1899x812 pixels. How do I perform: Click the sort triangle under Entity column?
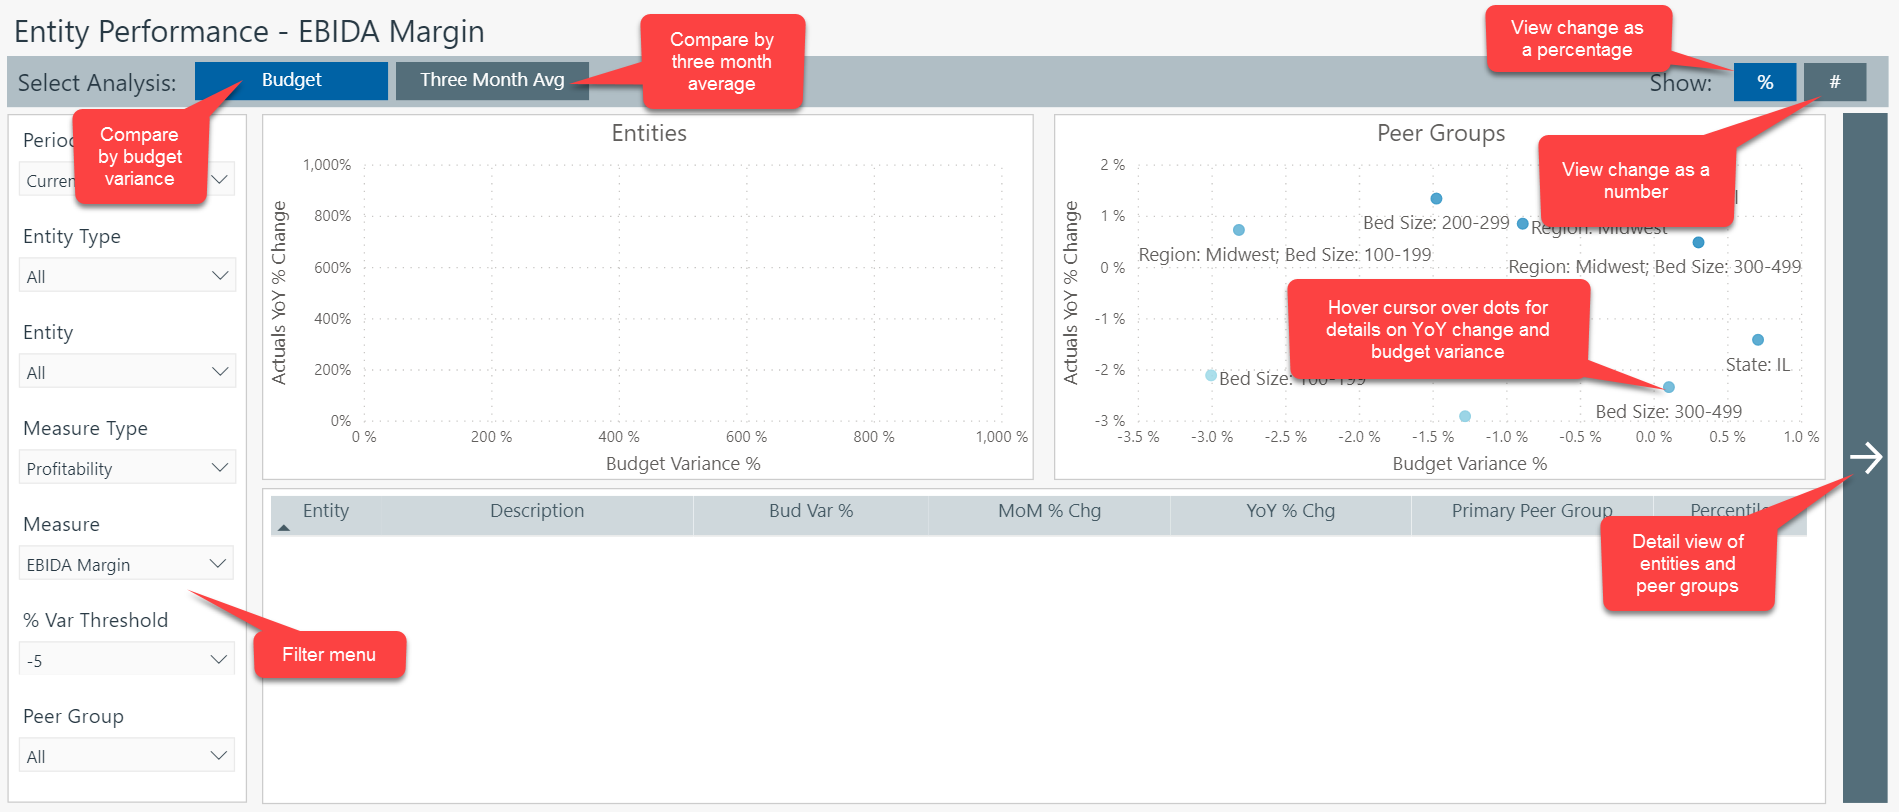coord(284,527)
